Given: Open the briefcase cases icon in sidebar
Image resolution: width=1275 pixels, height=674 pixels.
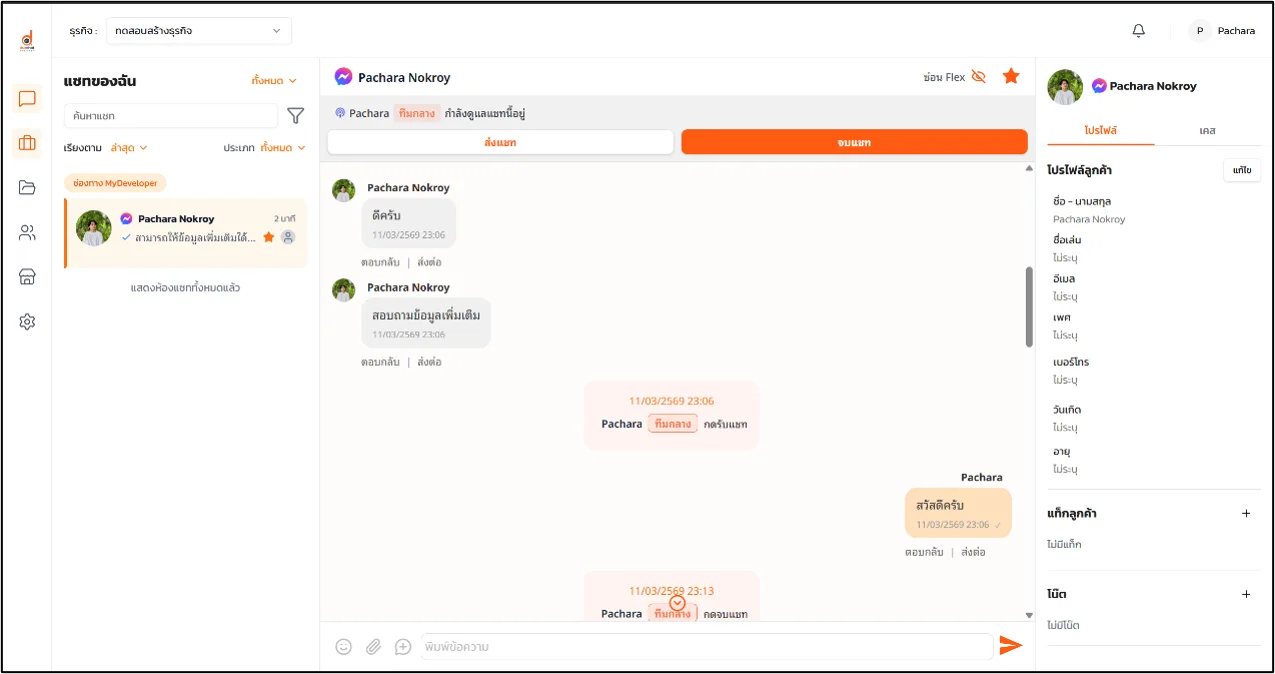Looking at the screenshot, I should [x=27, y=143].
